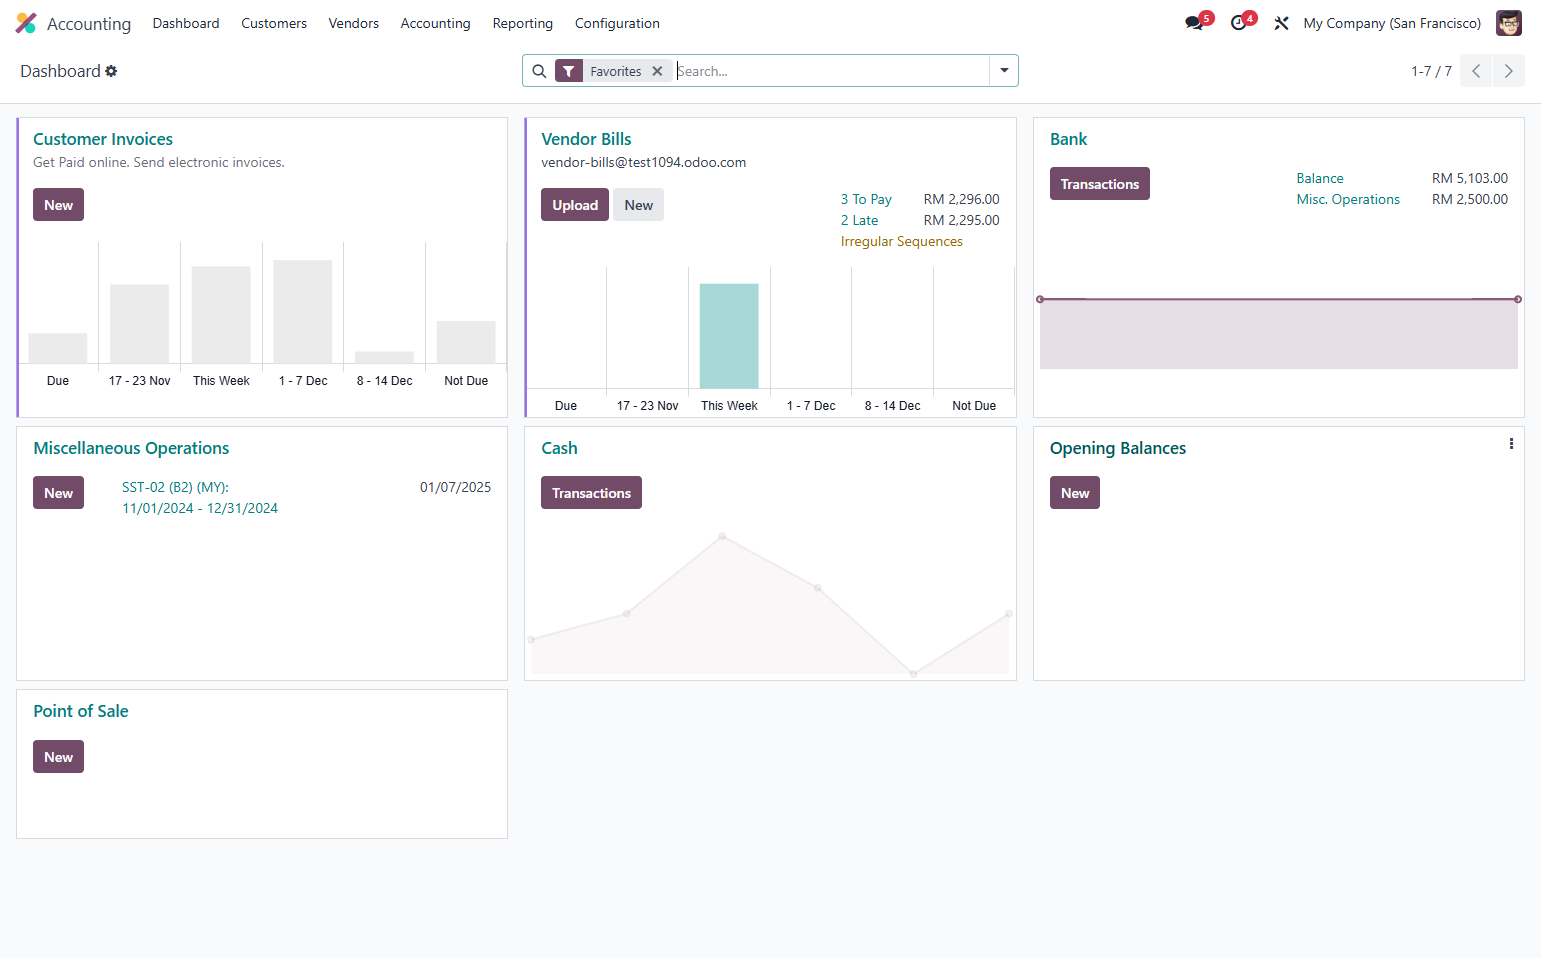This screenshot has width=1541, height=958.
Task: Open Irregular Sequences warning link
Action: (901, 241)
